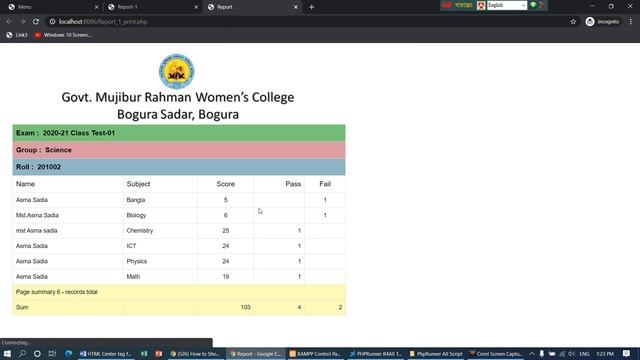
Task: Click the ICT subject cell
Action: 131,246
